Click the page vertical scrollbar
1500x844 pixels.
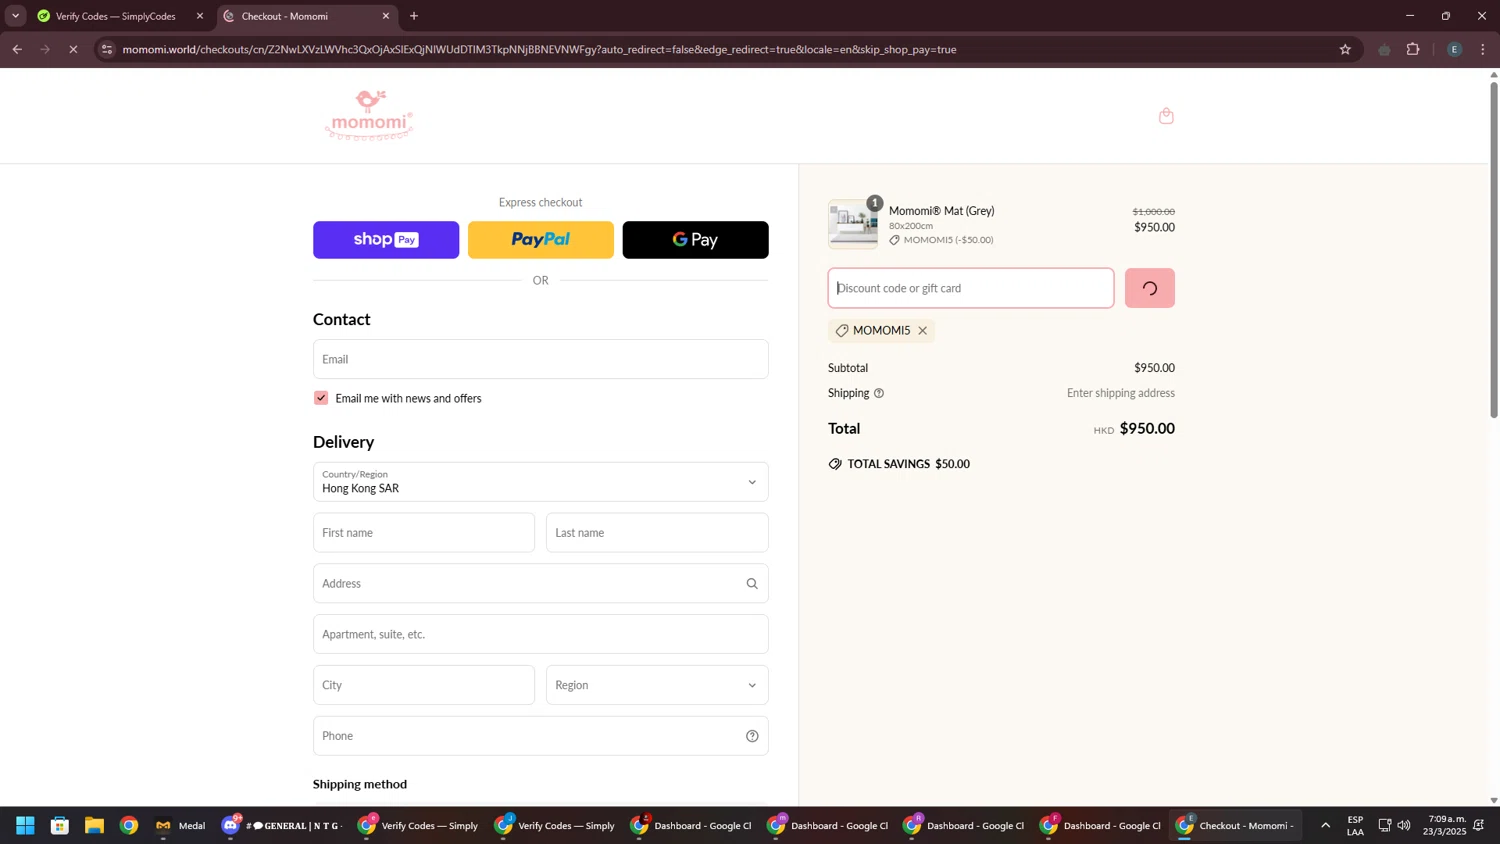coord(1494,250)
